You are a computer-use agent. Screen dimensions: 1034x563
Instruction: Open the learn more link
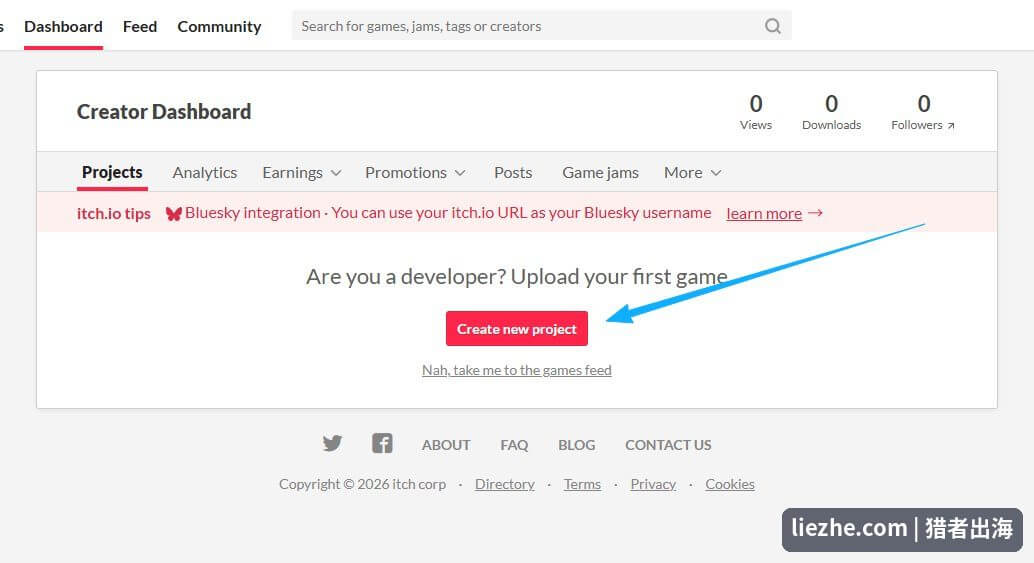(764, 214)
